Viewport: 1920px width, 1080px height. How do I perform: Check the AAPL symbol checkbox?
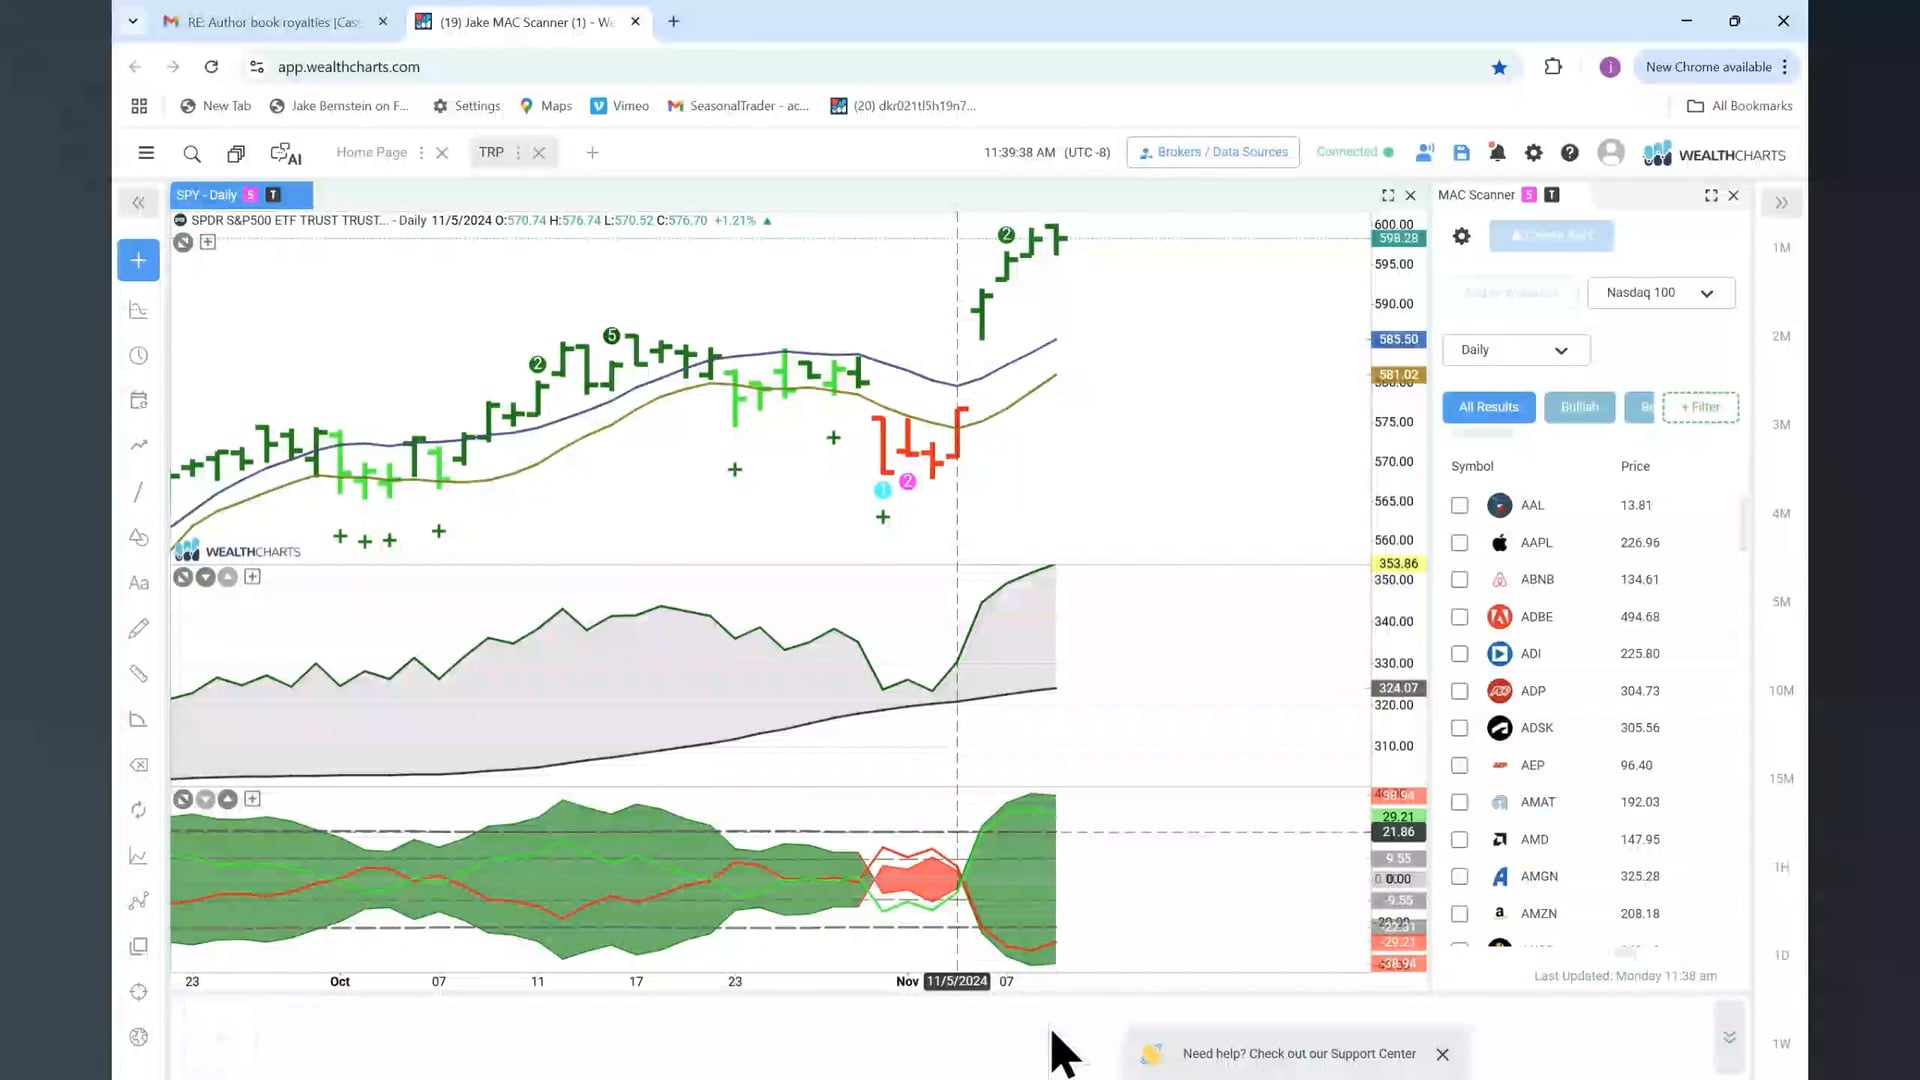[x=1459, y=543]
